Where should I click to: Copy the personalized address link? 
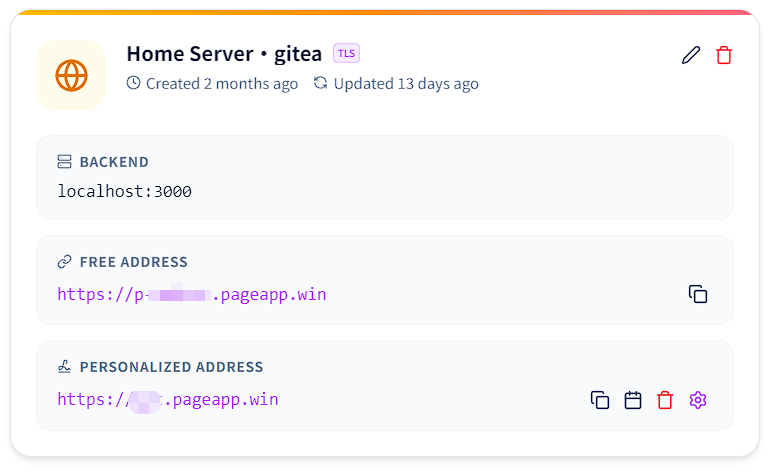[600, 400]
